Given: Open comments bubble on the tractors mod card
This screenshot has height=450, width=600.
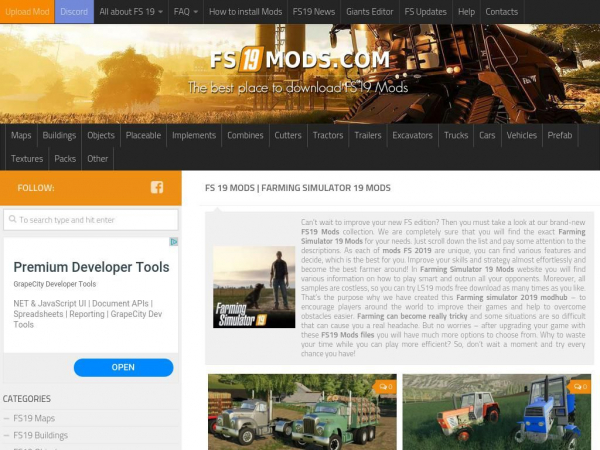Looking at the screenshot, I should pyautogui.click(x=580, y=387).
